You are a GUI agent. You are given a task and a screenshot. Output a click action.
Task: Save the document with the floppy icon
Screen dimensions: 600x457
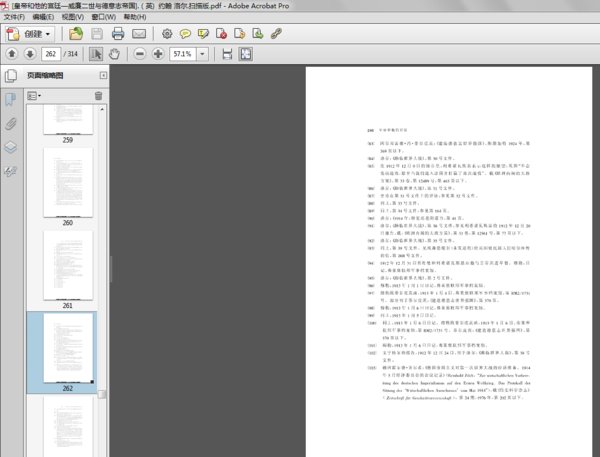pos(97,34)
